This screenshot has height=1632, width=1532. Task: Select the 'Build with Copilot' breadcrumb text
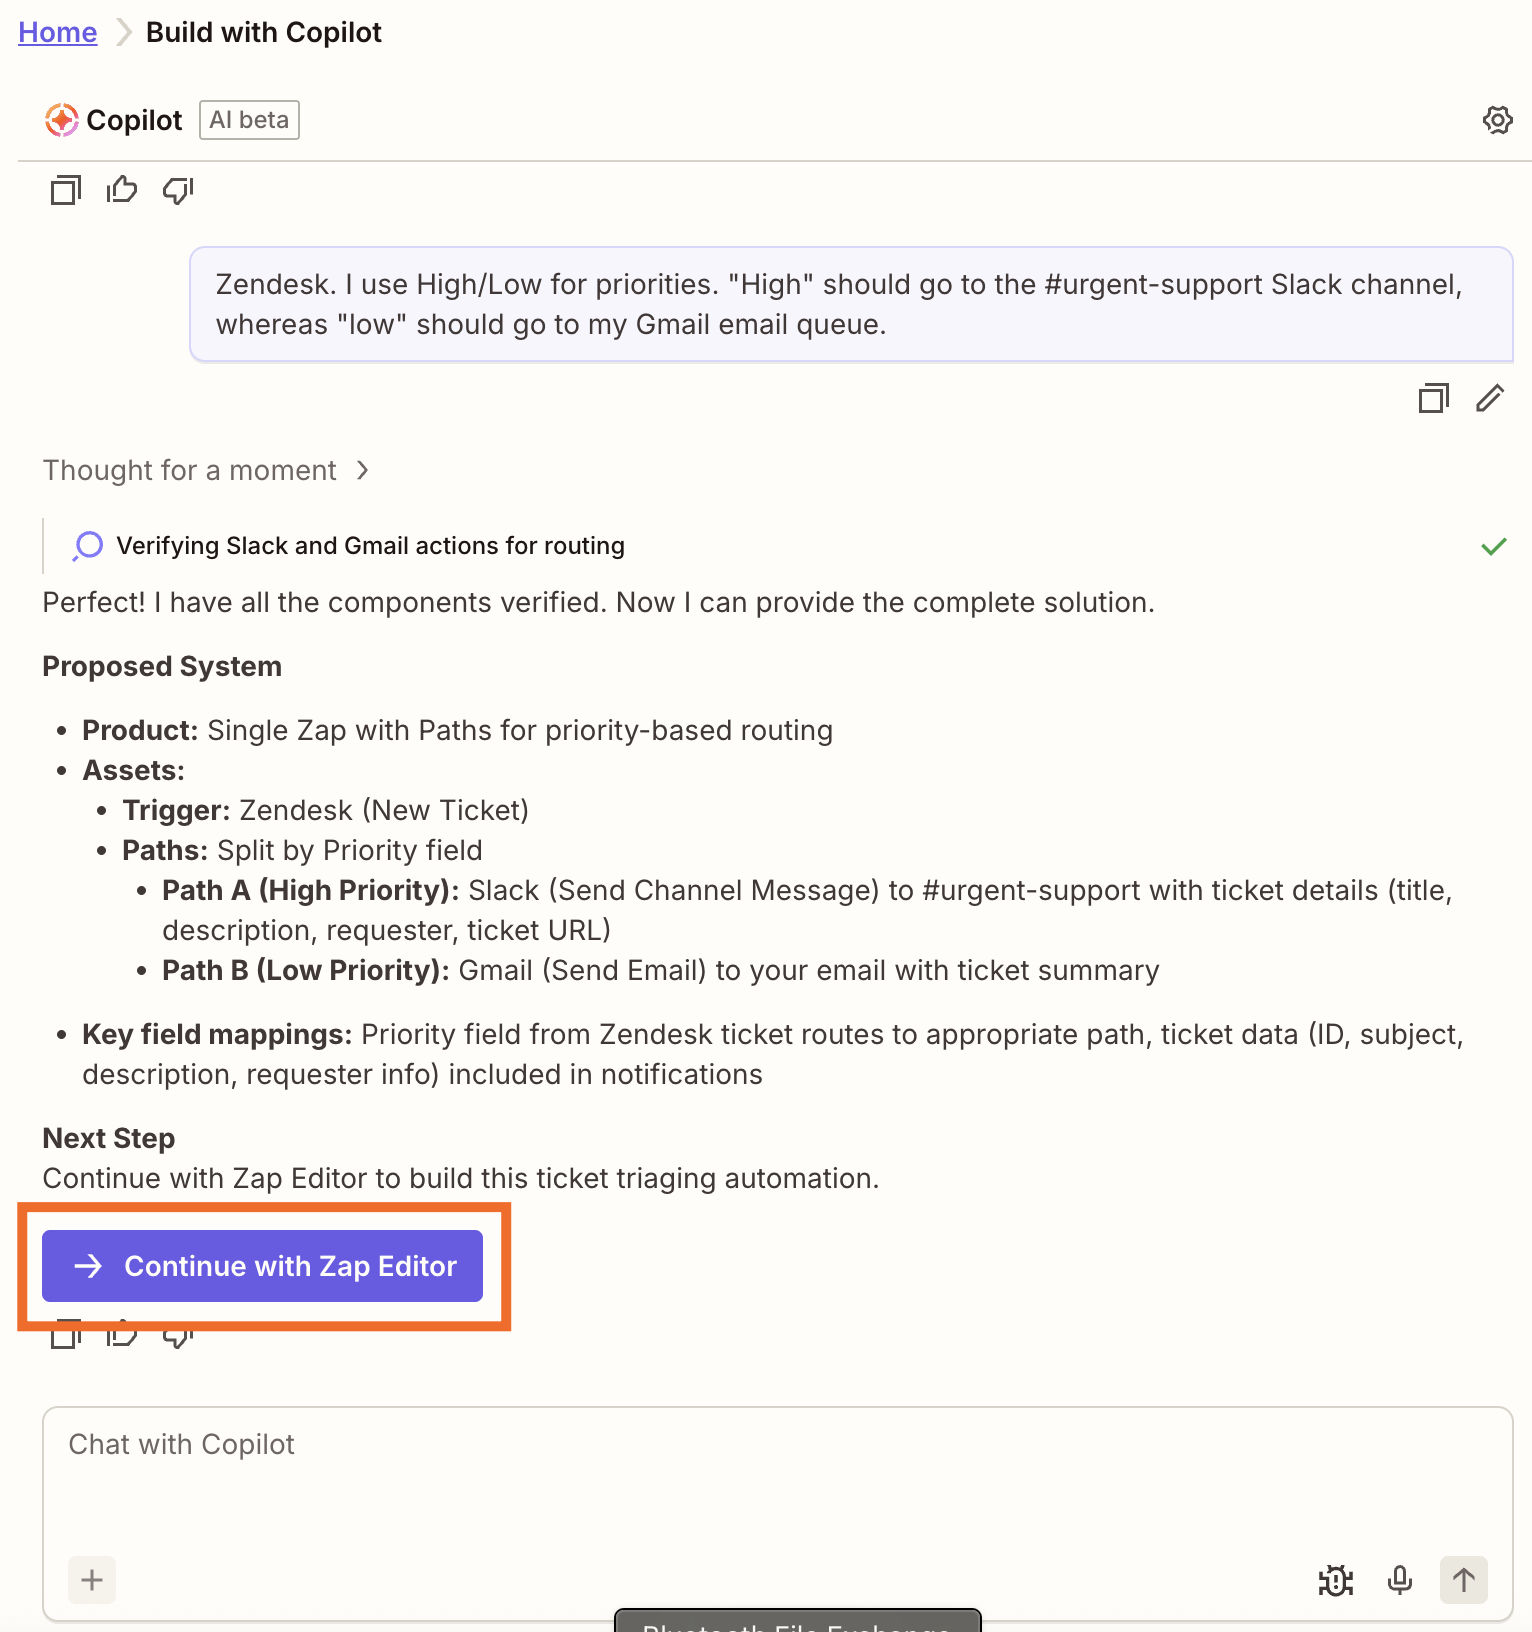(264, 32)
